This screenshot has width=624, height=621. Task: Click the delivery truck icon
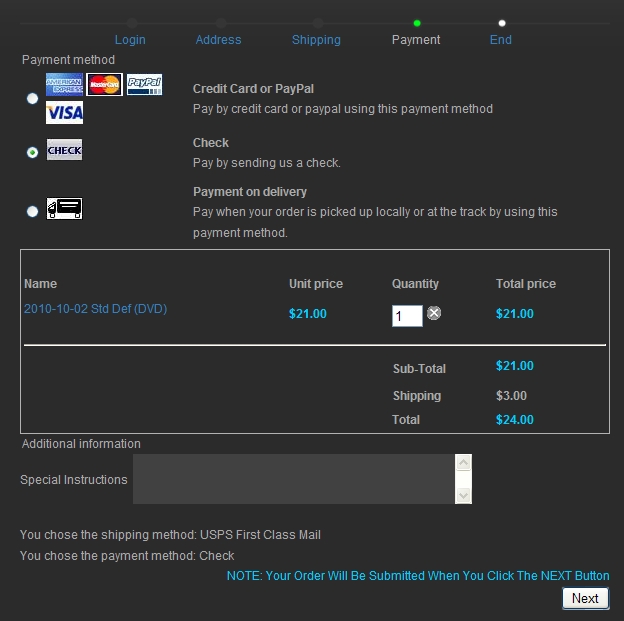point(64,208)
